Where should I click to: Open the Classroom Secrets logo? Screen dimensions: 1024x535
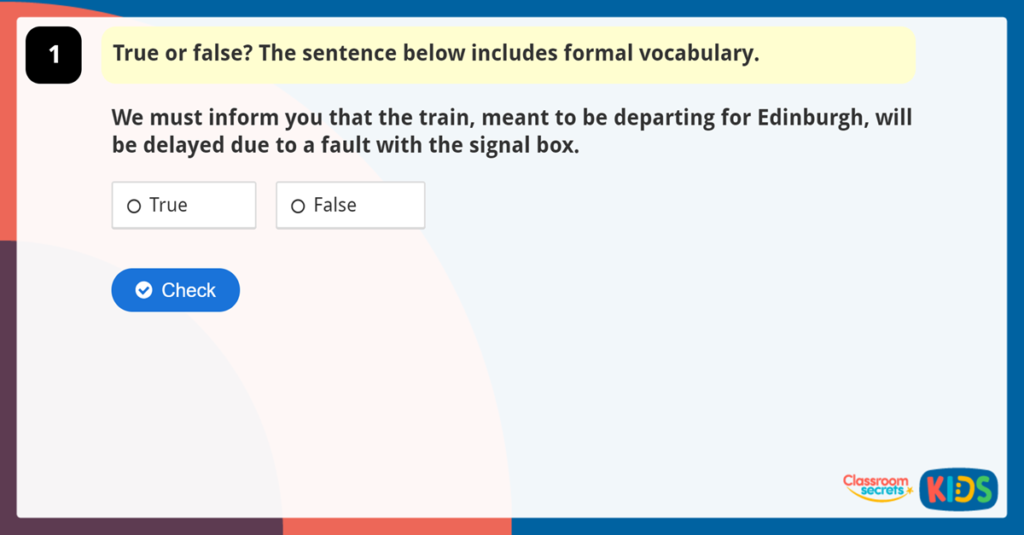[x=877, y=487]
